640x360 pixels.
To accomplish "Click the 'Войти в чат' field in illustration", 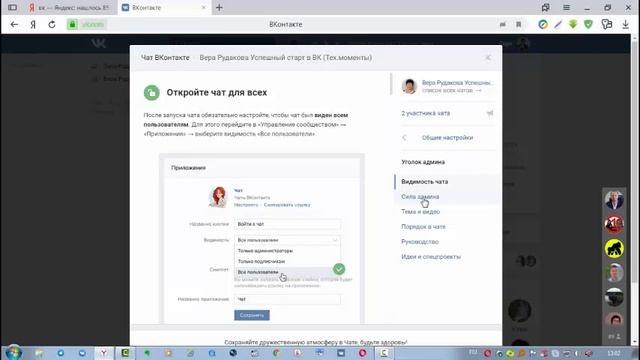I will [287, 224].
